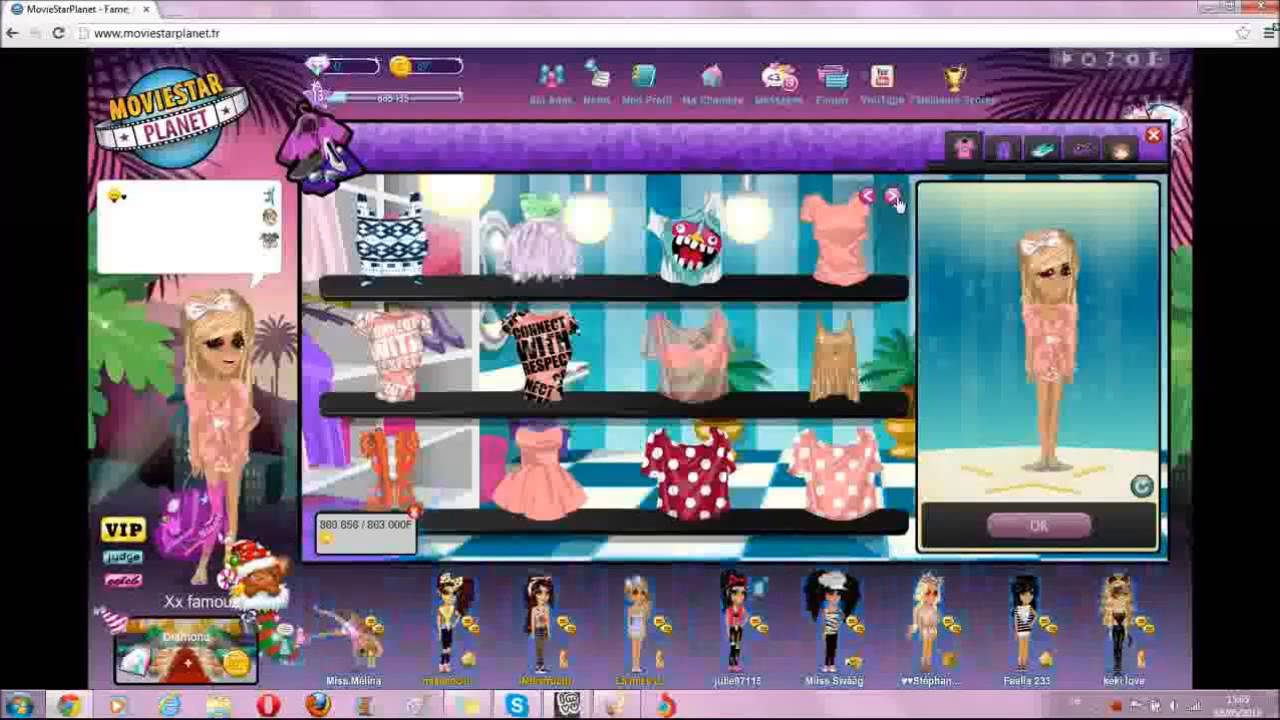This screenshot has width=1280, height=720.
Task: Click the diamond currency counter
Action: click(343, 67)
